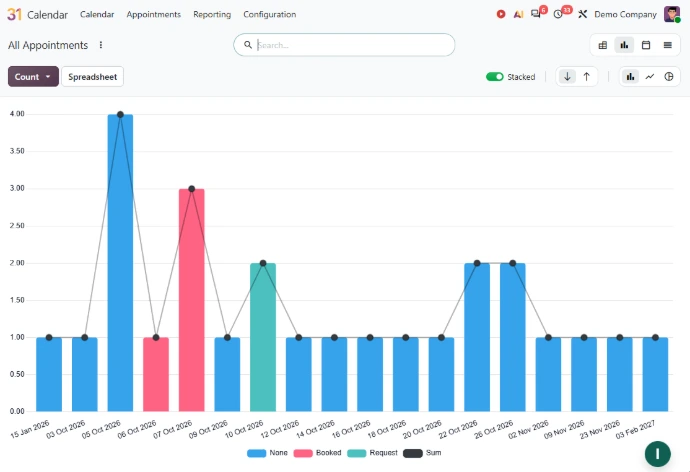Viewport: 690px width, 472px height.
Task: Open the Reporting menu
Action: [x=212, y=15]
